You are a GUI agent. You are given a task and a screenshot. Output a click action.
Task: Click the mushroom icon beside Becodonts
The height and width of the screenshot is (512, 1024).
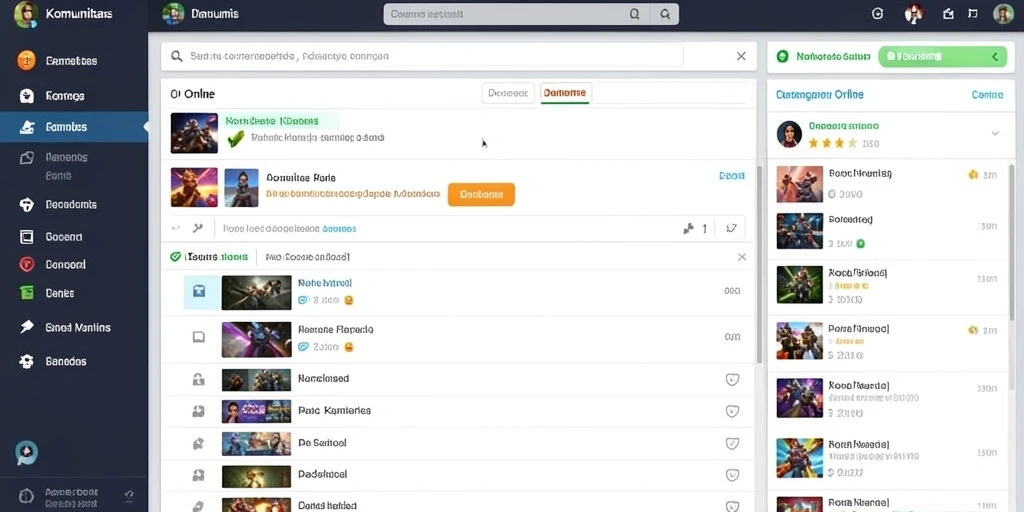[x=26, y=204]
